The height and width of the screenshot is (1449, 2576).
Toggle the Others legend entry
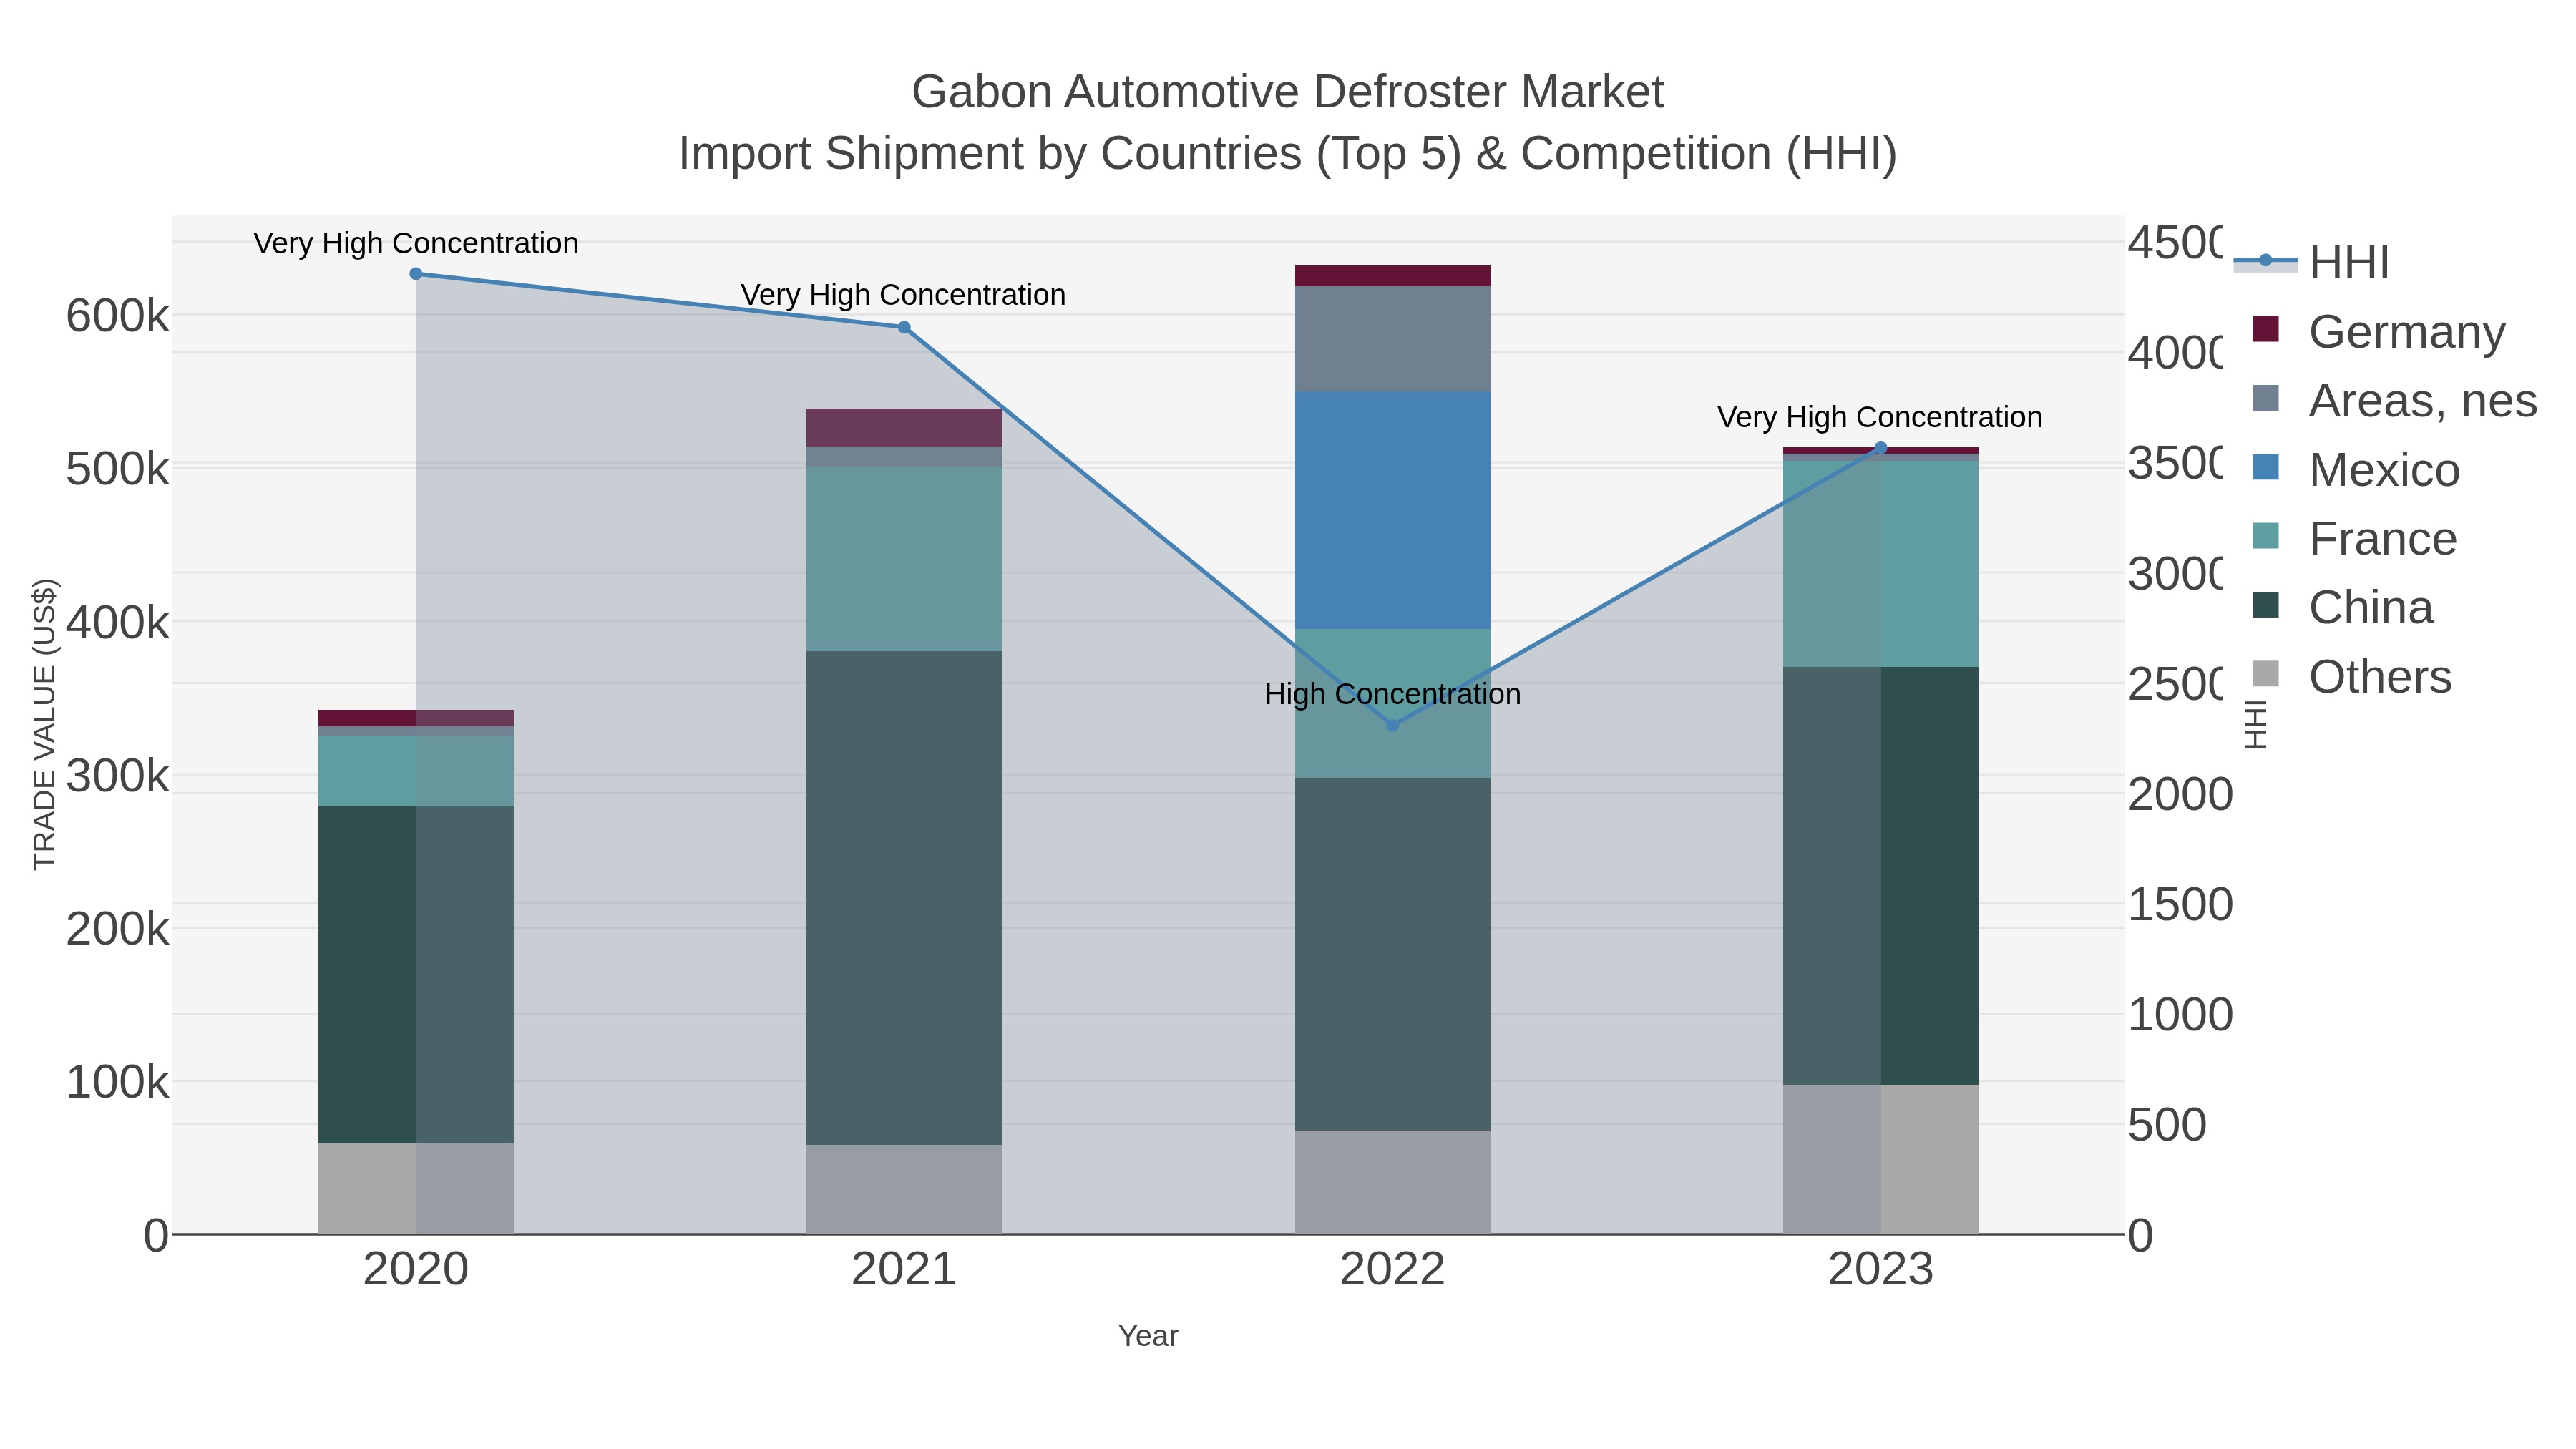click(2351, 676)
